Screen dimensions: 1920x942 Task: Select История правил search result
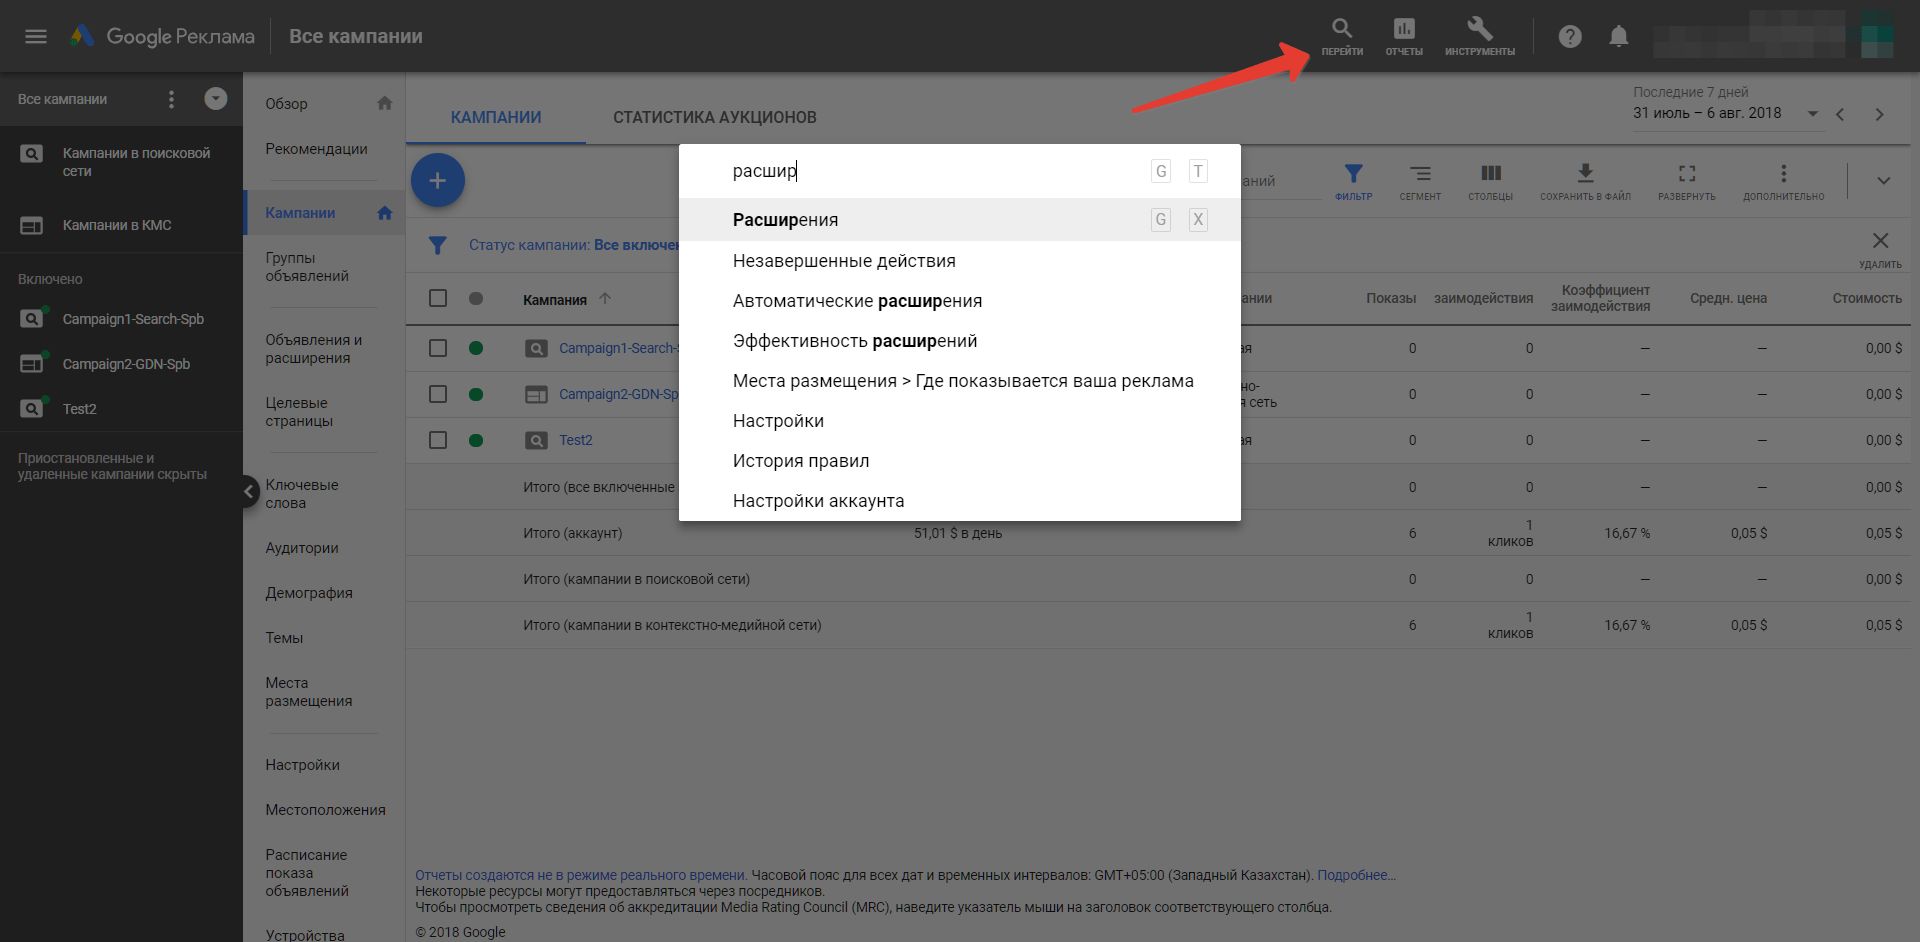(960, 461)
